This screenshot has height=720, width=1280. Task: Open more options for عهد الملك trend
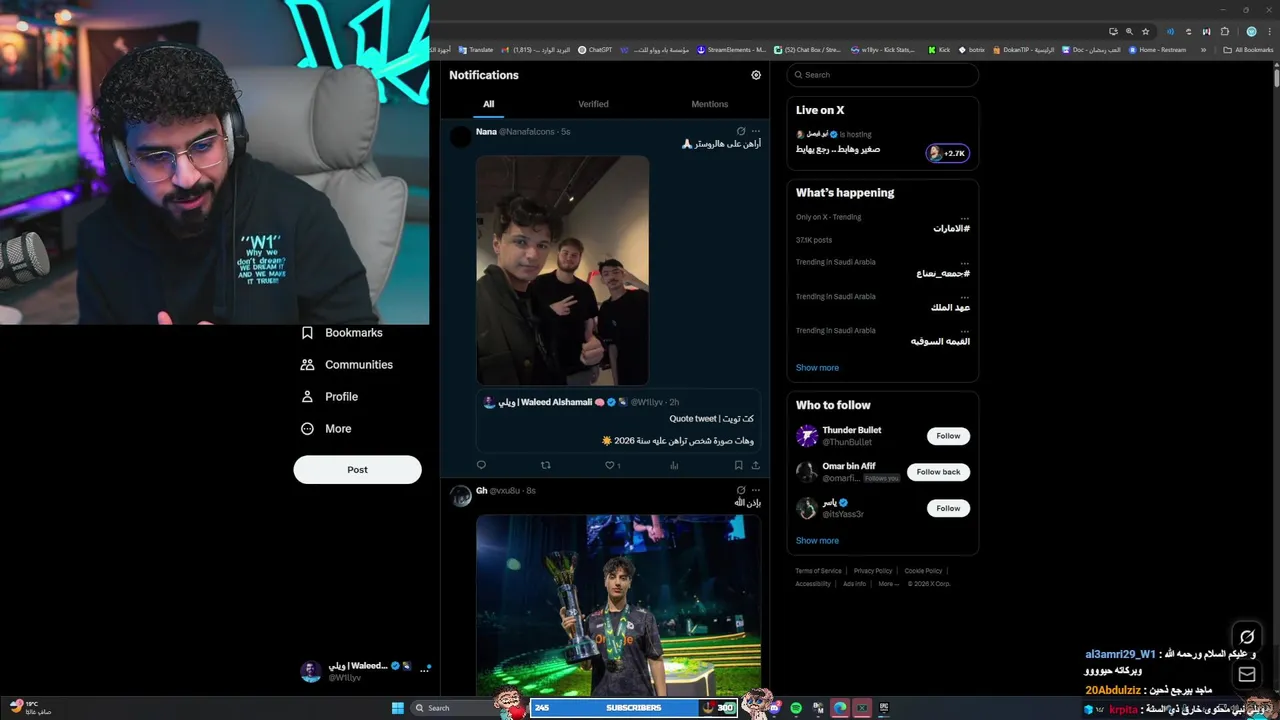click(964, 297)
